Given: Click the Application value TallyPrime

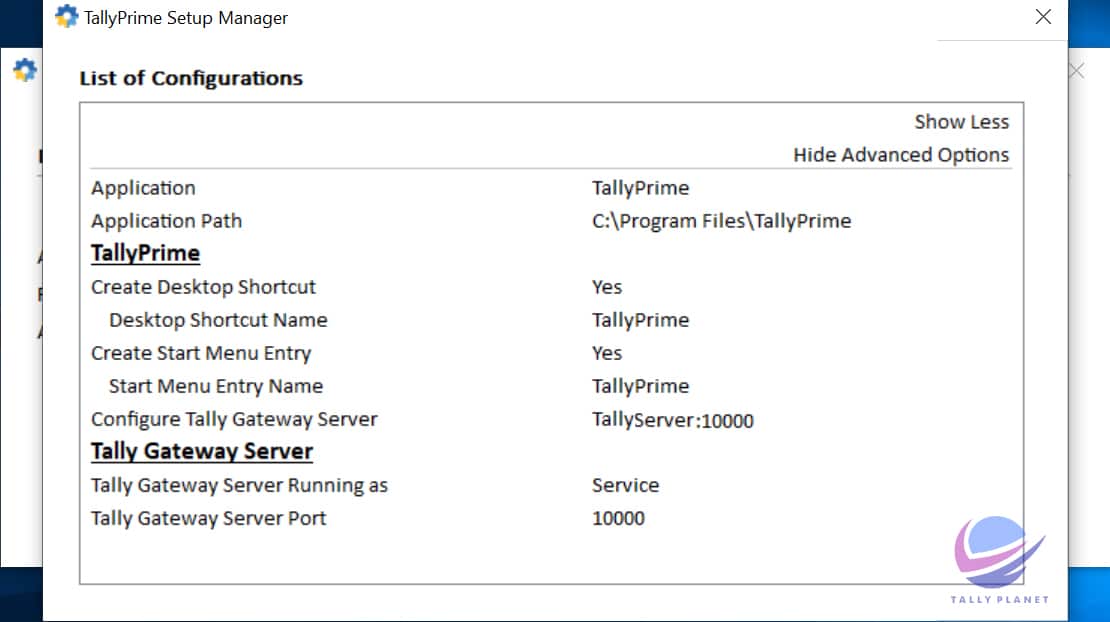Looking at the screenshot, I should click(640, 188).
